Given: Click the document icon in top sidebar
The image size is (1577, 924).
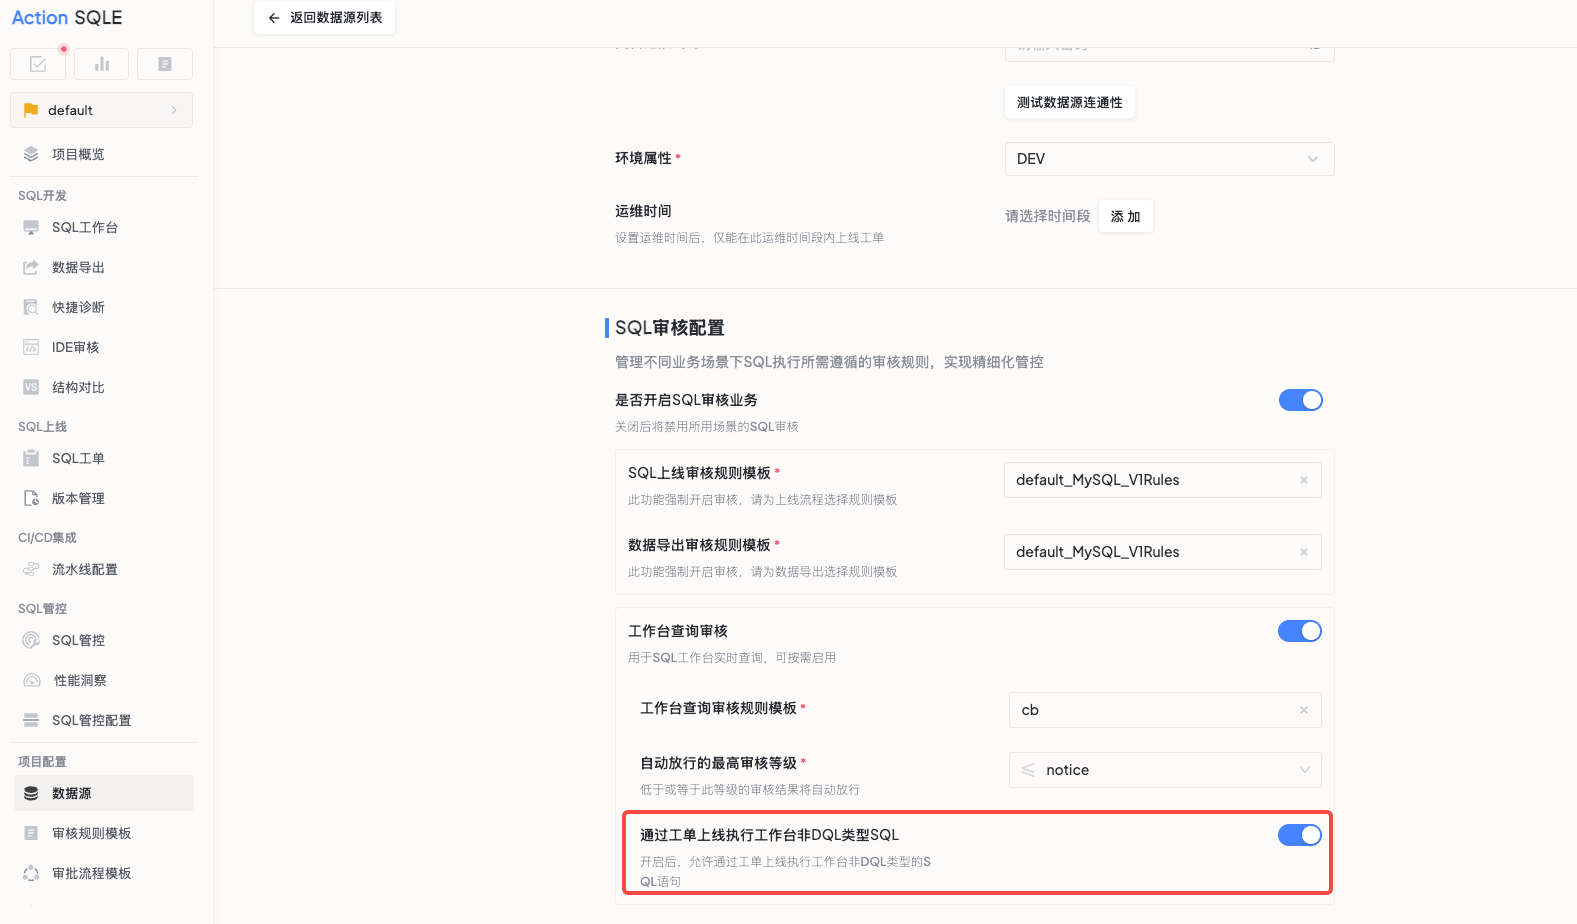Looking at the screenshot, I should coord(165,64).
